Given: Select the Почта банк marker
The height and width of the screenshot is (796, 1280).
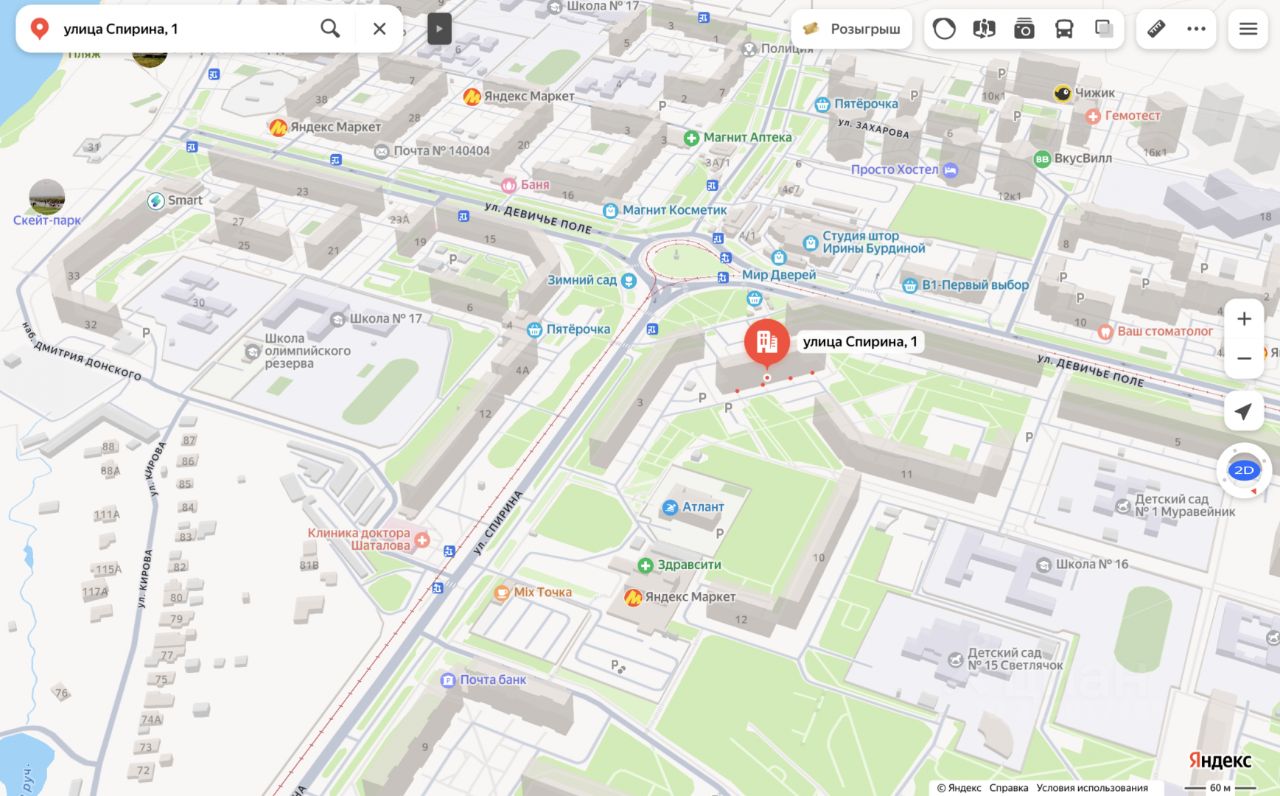Looking at the screenshot, I should 448,680.
